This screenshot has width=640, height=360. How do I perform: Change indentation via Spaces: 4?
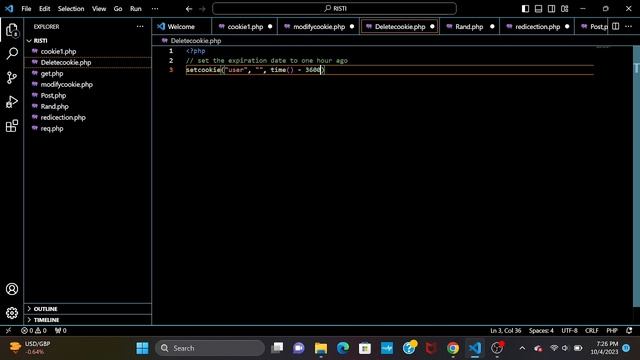(x=541, y=331)
